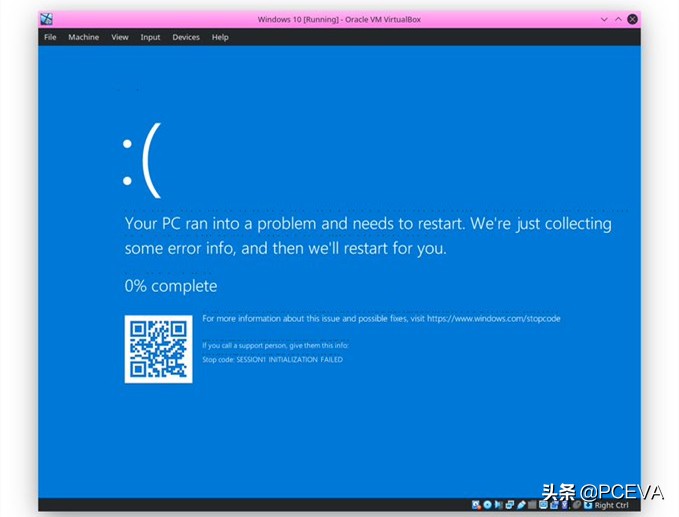Open the Input menu
Viewport: 679px width, 517px height.
click(x=150, y=37)
